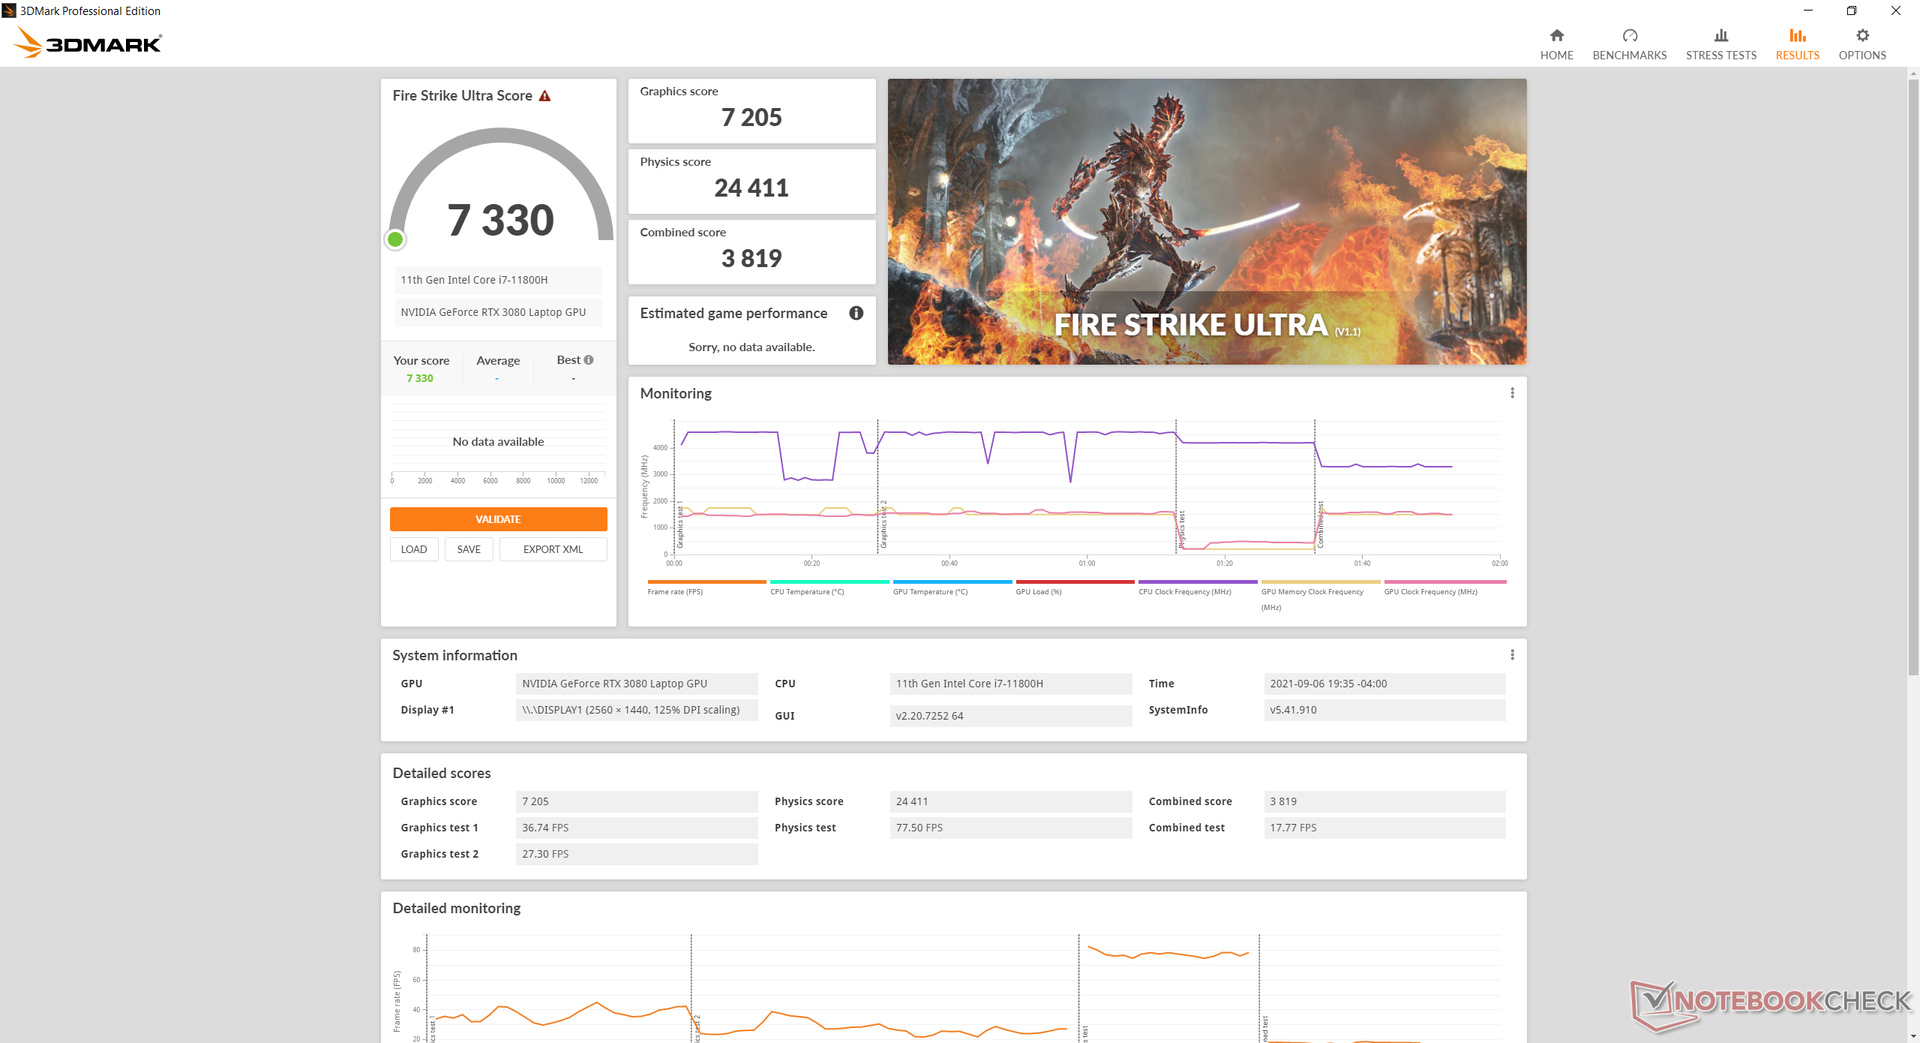Toggle the CPU Clock Frequency legend entry
The height and width of the screenshot is (1043, 1920).
pyautogui.click(x=1197, y=588)
